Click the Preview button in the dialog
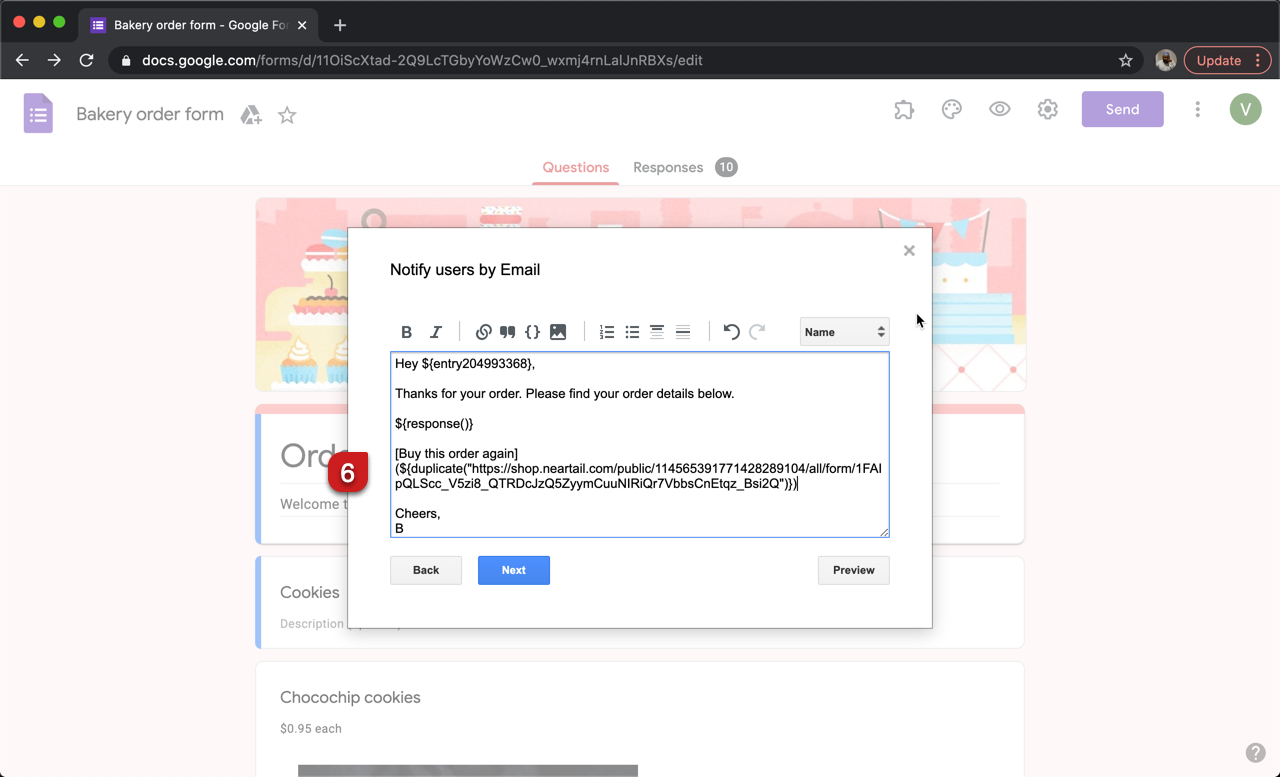 (853, 570)
